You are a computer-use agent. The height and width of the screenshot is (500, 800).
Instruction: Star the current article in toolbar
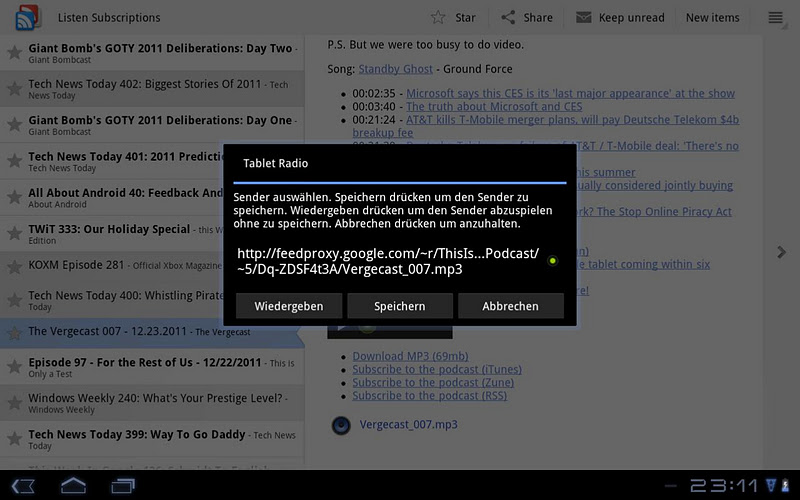click(x=453, y=17)
